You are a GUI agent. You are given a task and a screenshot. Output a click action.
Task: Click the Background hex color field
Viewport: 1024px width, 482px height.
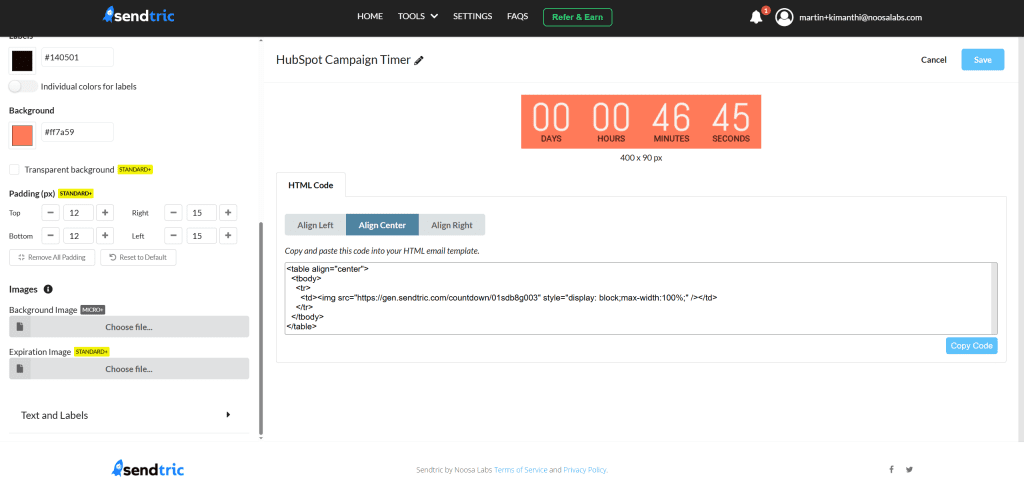(77, 132)
